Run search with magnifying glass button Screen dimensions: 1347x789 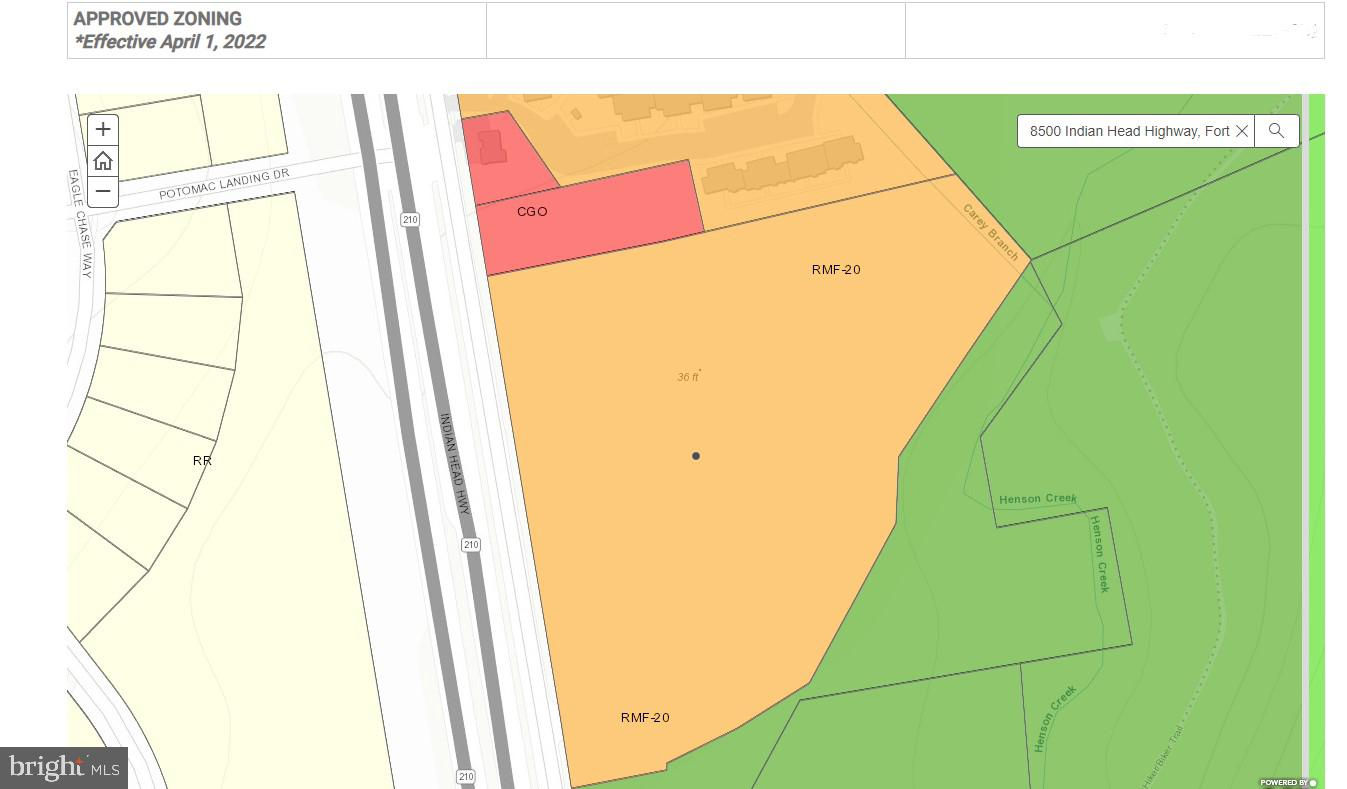1276,131
